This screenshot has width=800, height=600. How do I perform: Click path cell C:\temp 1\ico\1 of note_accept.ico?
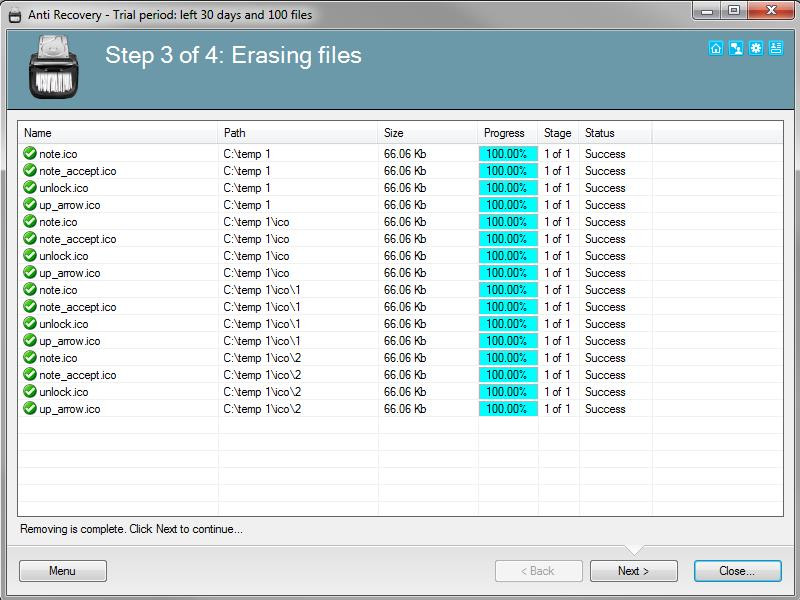(x=262, y=307)
